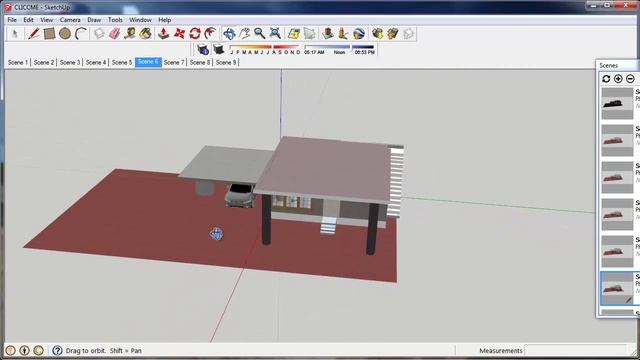Select the second scene thumbnail in Scenes panel

click(617, 140)
